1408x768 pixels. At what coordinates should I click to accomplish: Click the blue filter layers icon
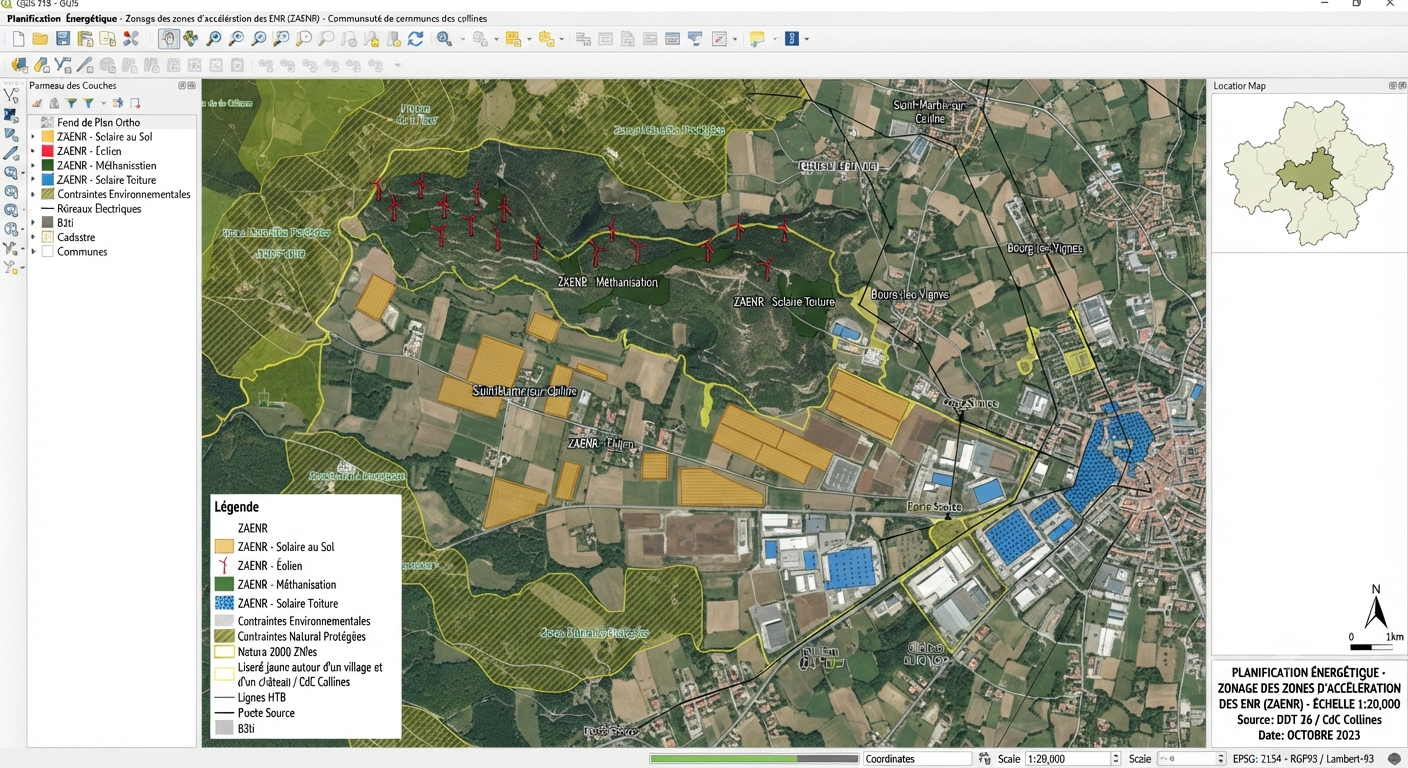(x=88, y=103)
